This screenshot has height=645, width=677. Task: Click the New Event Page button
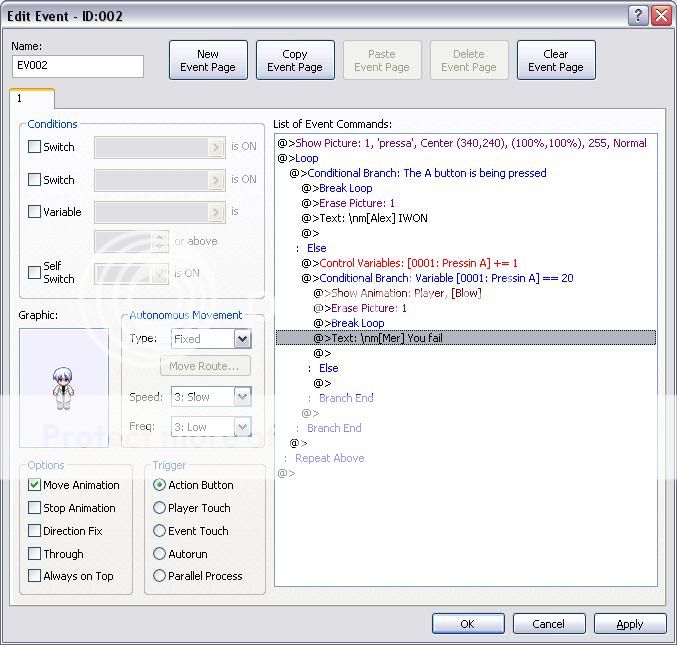(x=208, y=61)
